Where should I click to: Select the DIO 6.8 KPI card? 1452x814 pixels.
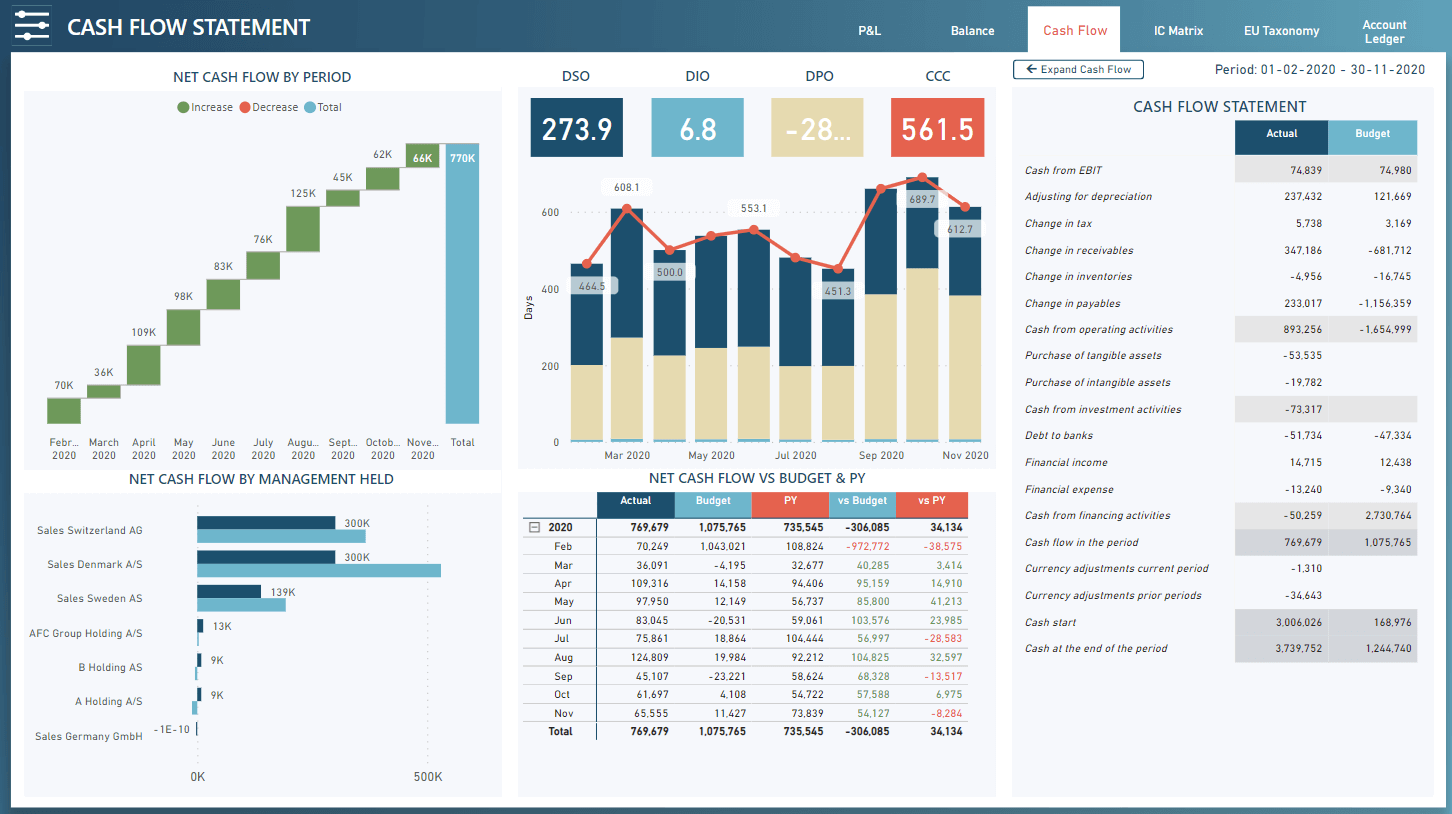(x=697, y=128)
